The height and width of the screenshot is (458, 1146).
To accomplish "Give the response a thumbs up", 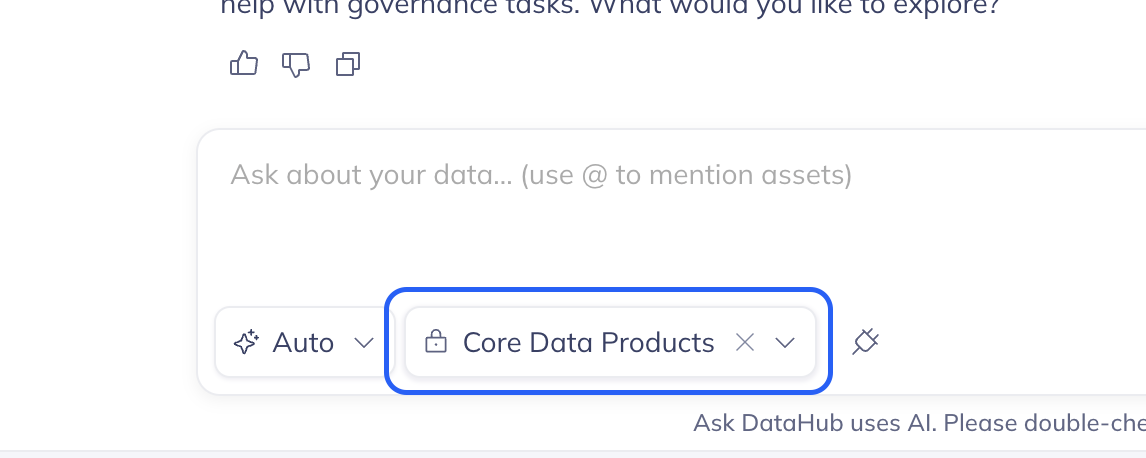I will (244, 65).
